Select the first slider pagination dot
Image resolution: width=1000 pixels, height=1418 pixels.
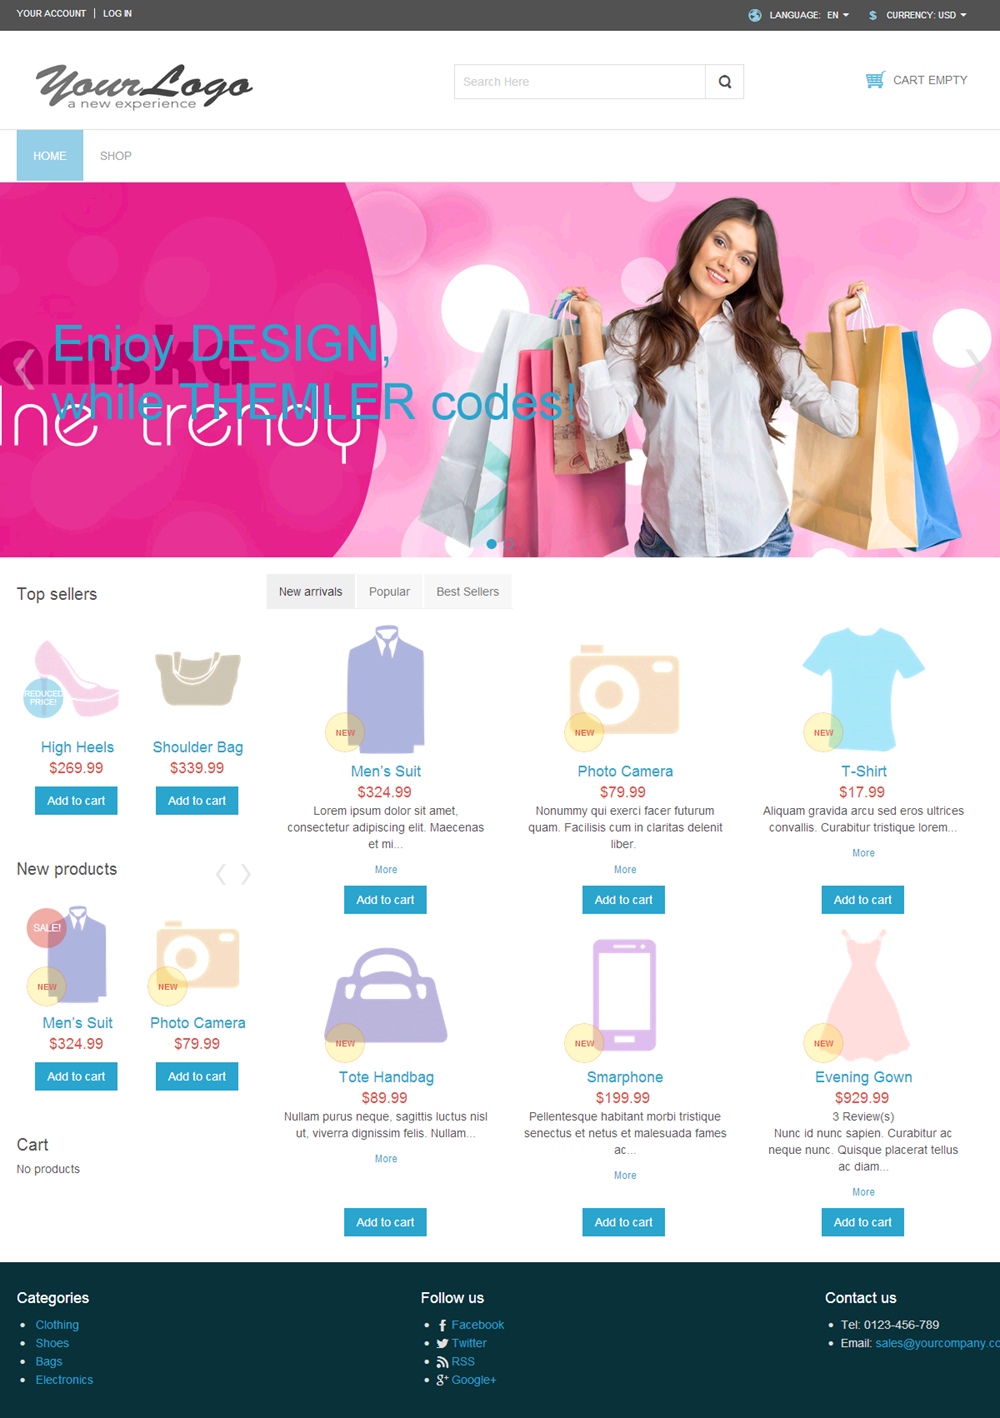coord(491,544)
